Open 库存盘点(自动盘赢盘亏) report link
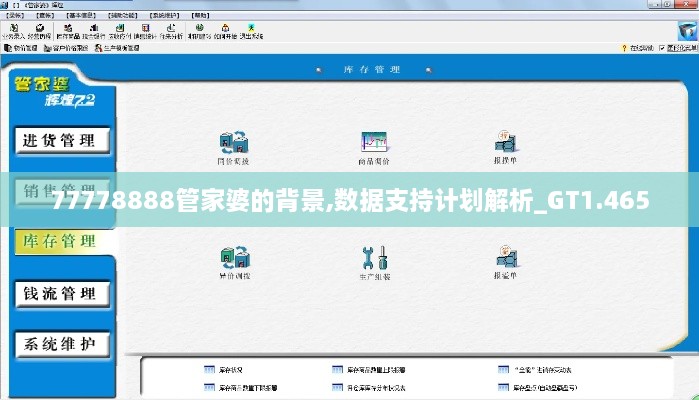Screen dimensions: 699x400 tap(537, 388)
